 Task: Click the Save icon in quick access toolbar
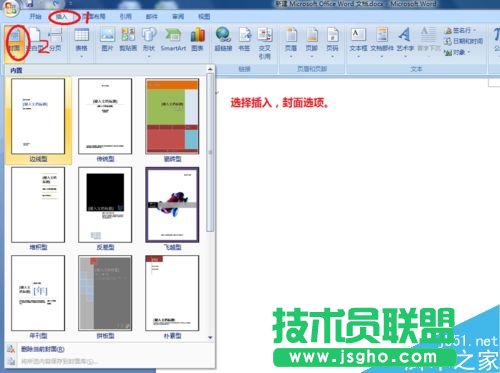click(x=29, y=3)
